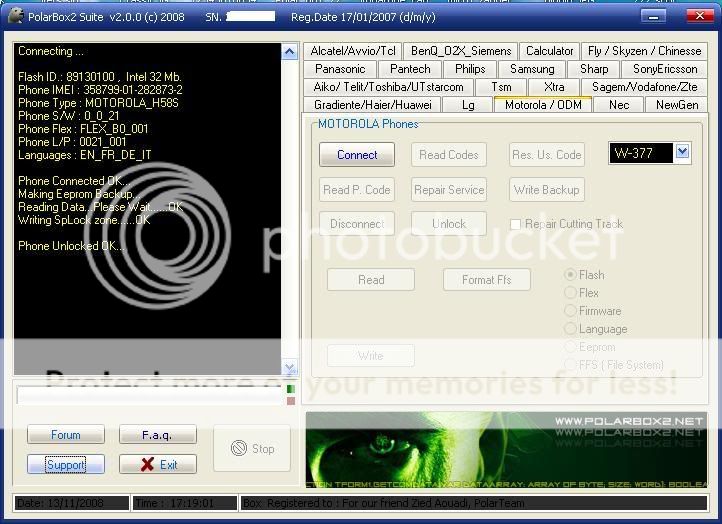This screenshot has width=722, height=524.
Task: Click the Repair Service button
Action: 448,189
